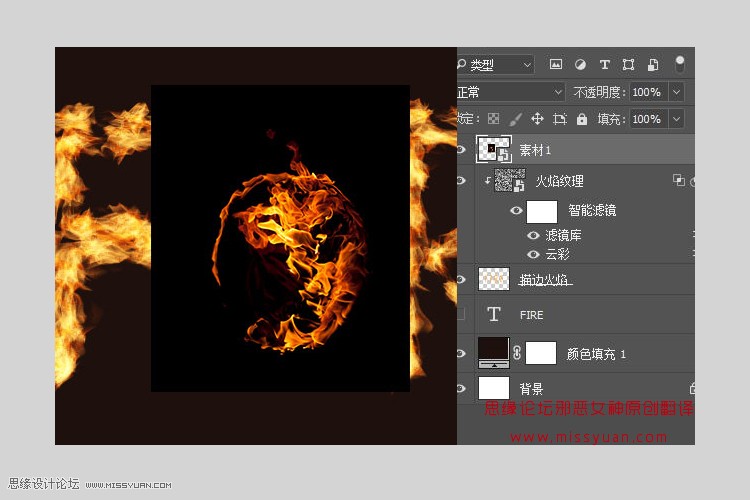Click the 不透明度 100% value field
The height and width of the screenshot is (500, 750).
pos(648,92)
